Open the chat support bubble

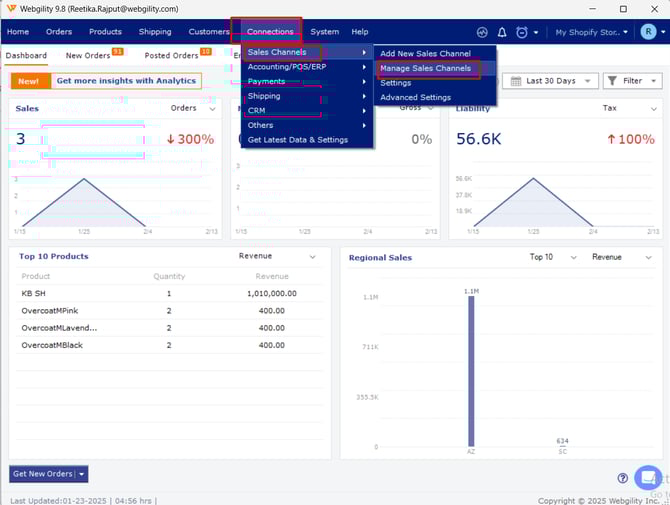(x=648, y=477)
